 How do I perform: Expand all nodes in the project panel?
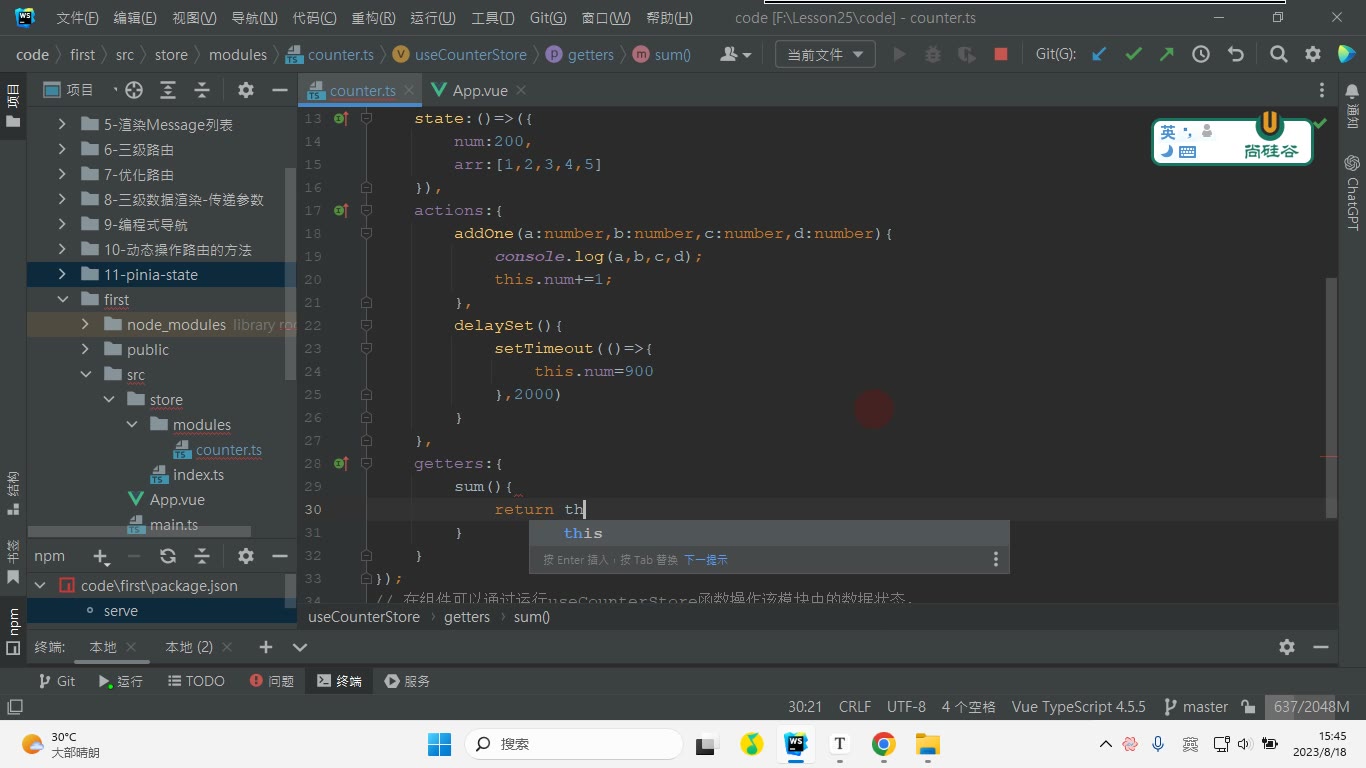pyautogui.click(x=168, y=90)
